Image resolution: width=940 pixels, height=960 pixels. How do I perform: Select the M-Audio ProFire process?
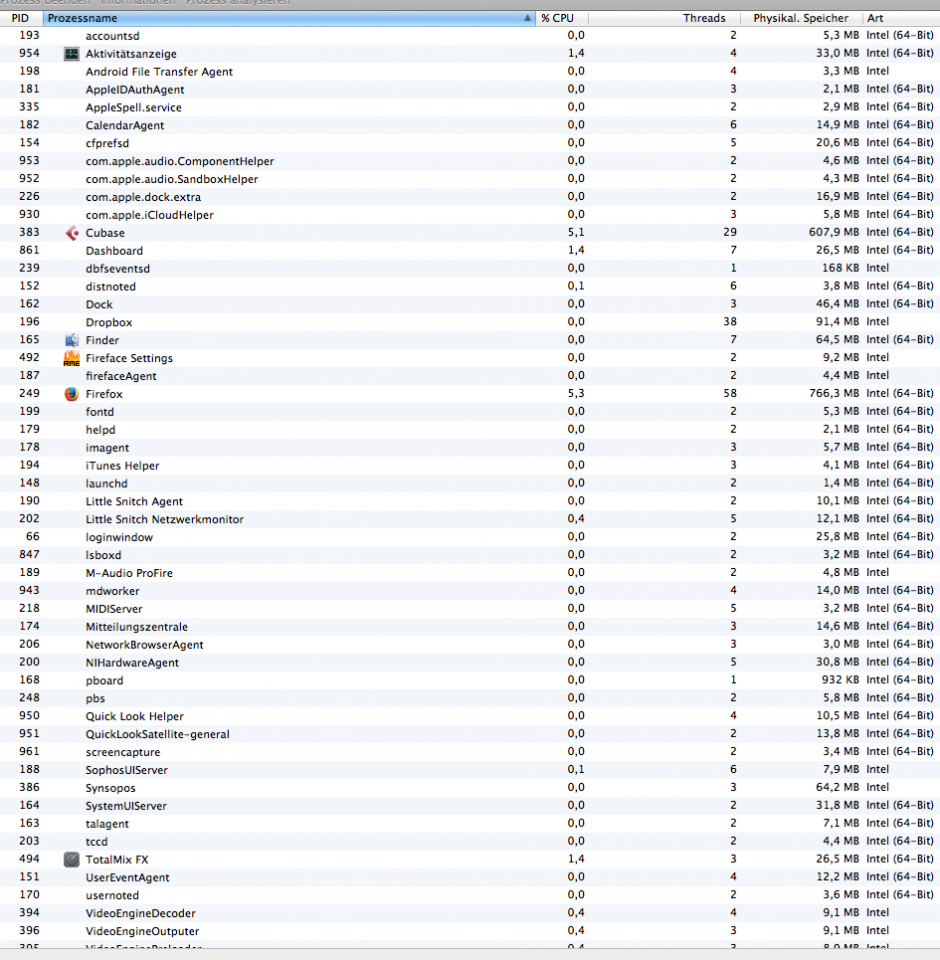point(129,573)
